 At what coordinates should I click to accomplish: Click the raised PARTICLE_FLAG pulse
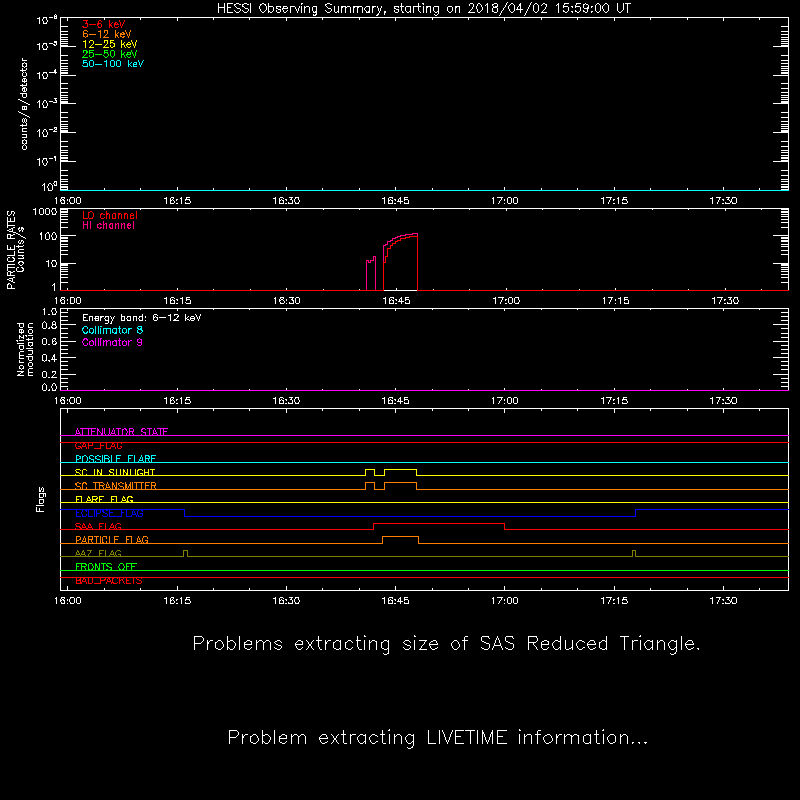coord(401,537)
